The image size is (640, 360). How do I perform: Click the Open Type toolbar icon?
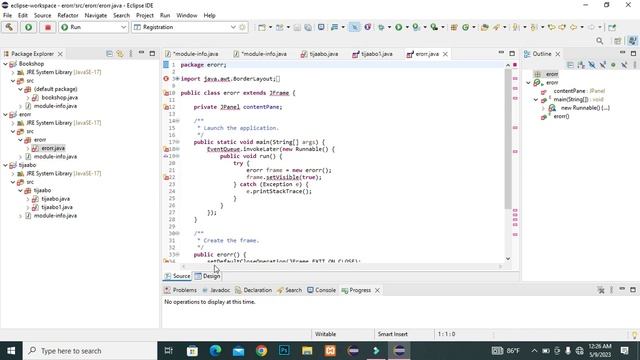coord(484,27)
